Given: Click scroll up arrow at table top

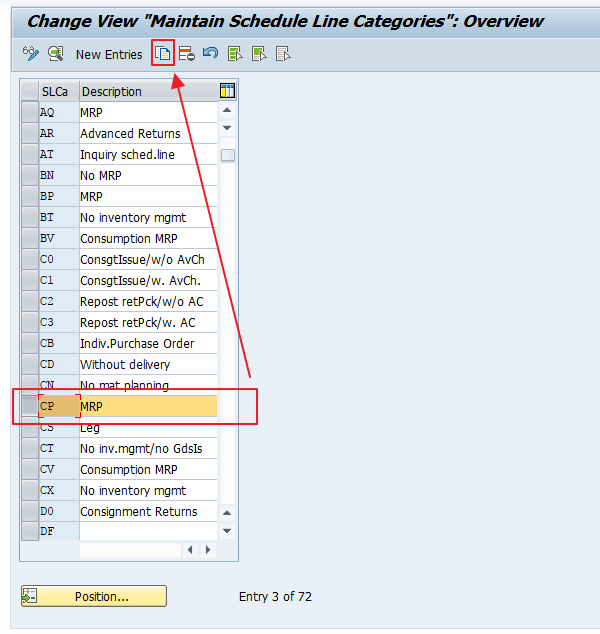Looking at the screenshot, I should (x=227, y=110).
